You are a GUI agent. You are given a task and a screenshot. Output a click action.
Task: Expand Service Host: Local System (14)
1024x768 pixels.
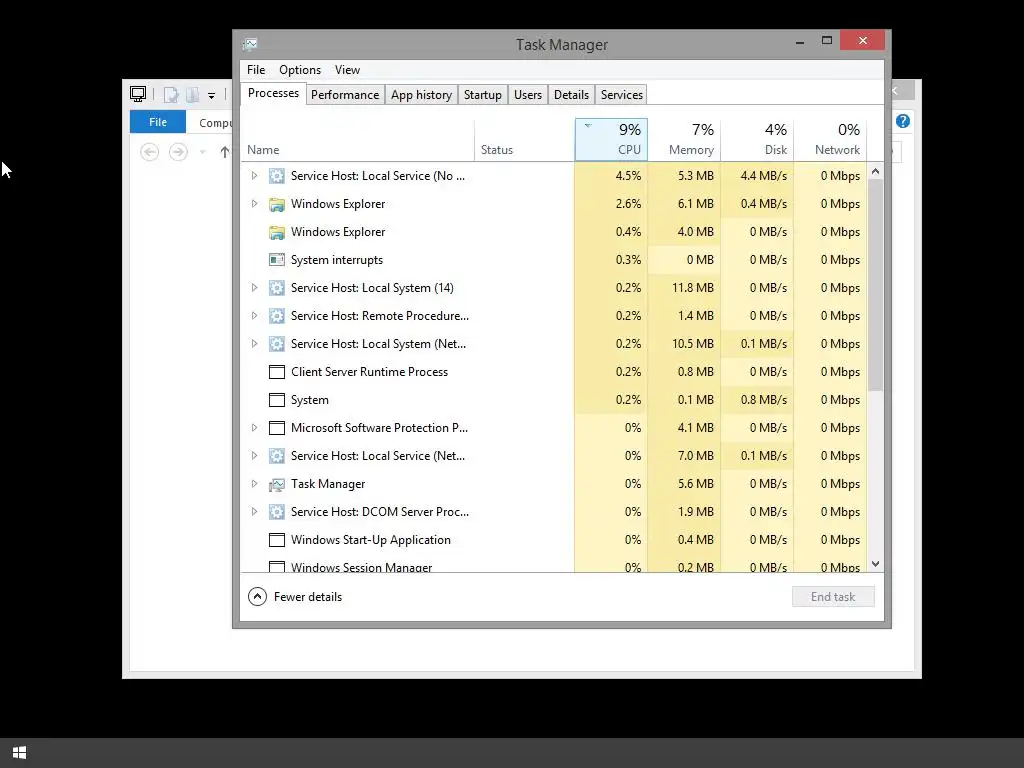pos(255,288)
